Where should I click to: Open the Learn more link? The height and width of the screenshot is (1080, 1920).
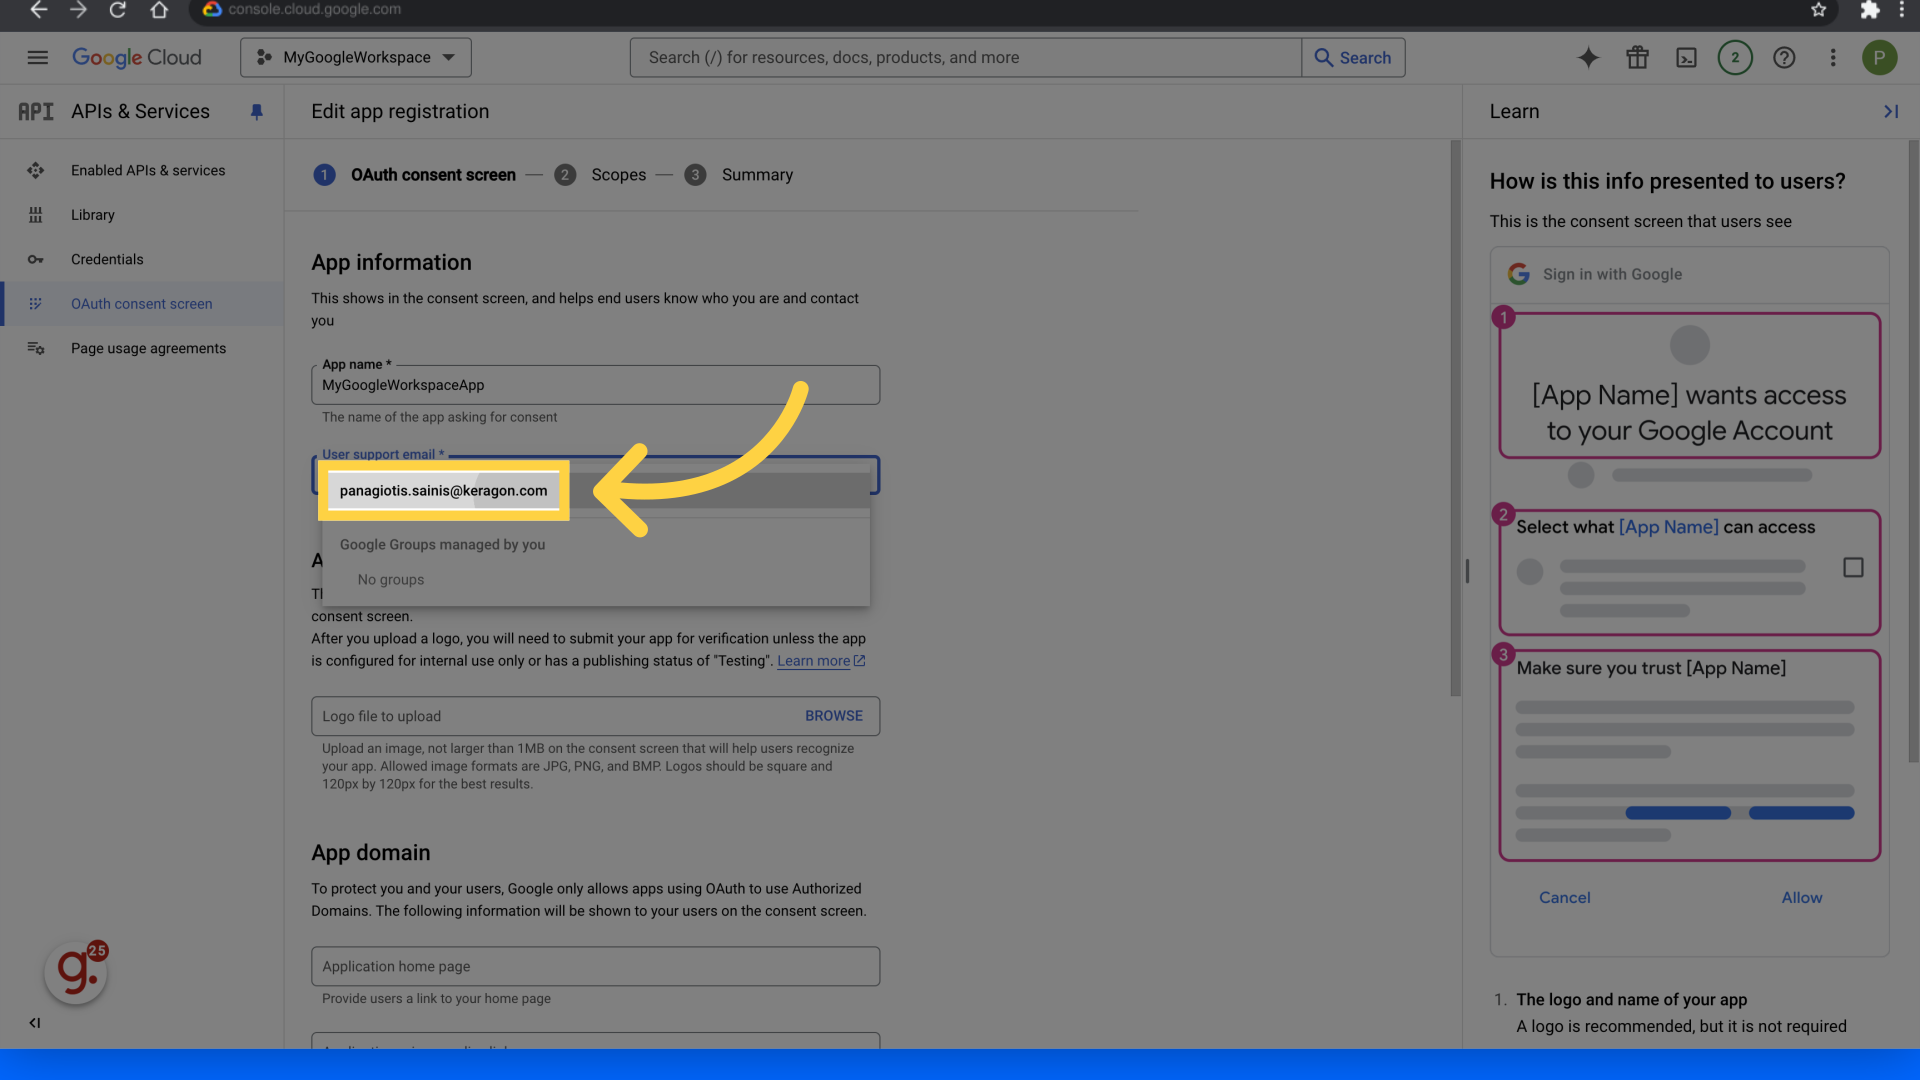(820, 661)
